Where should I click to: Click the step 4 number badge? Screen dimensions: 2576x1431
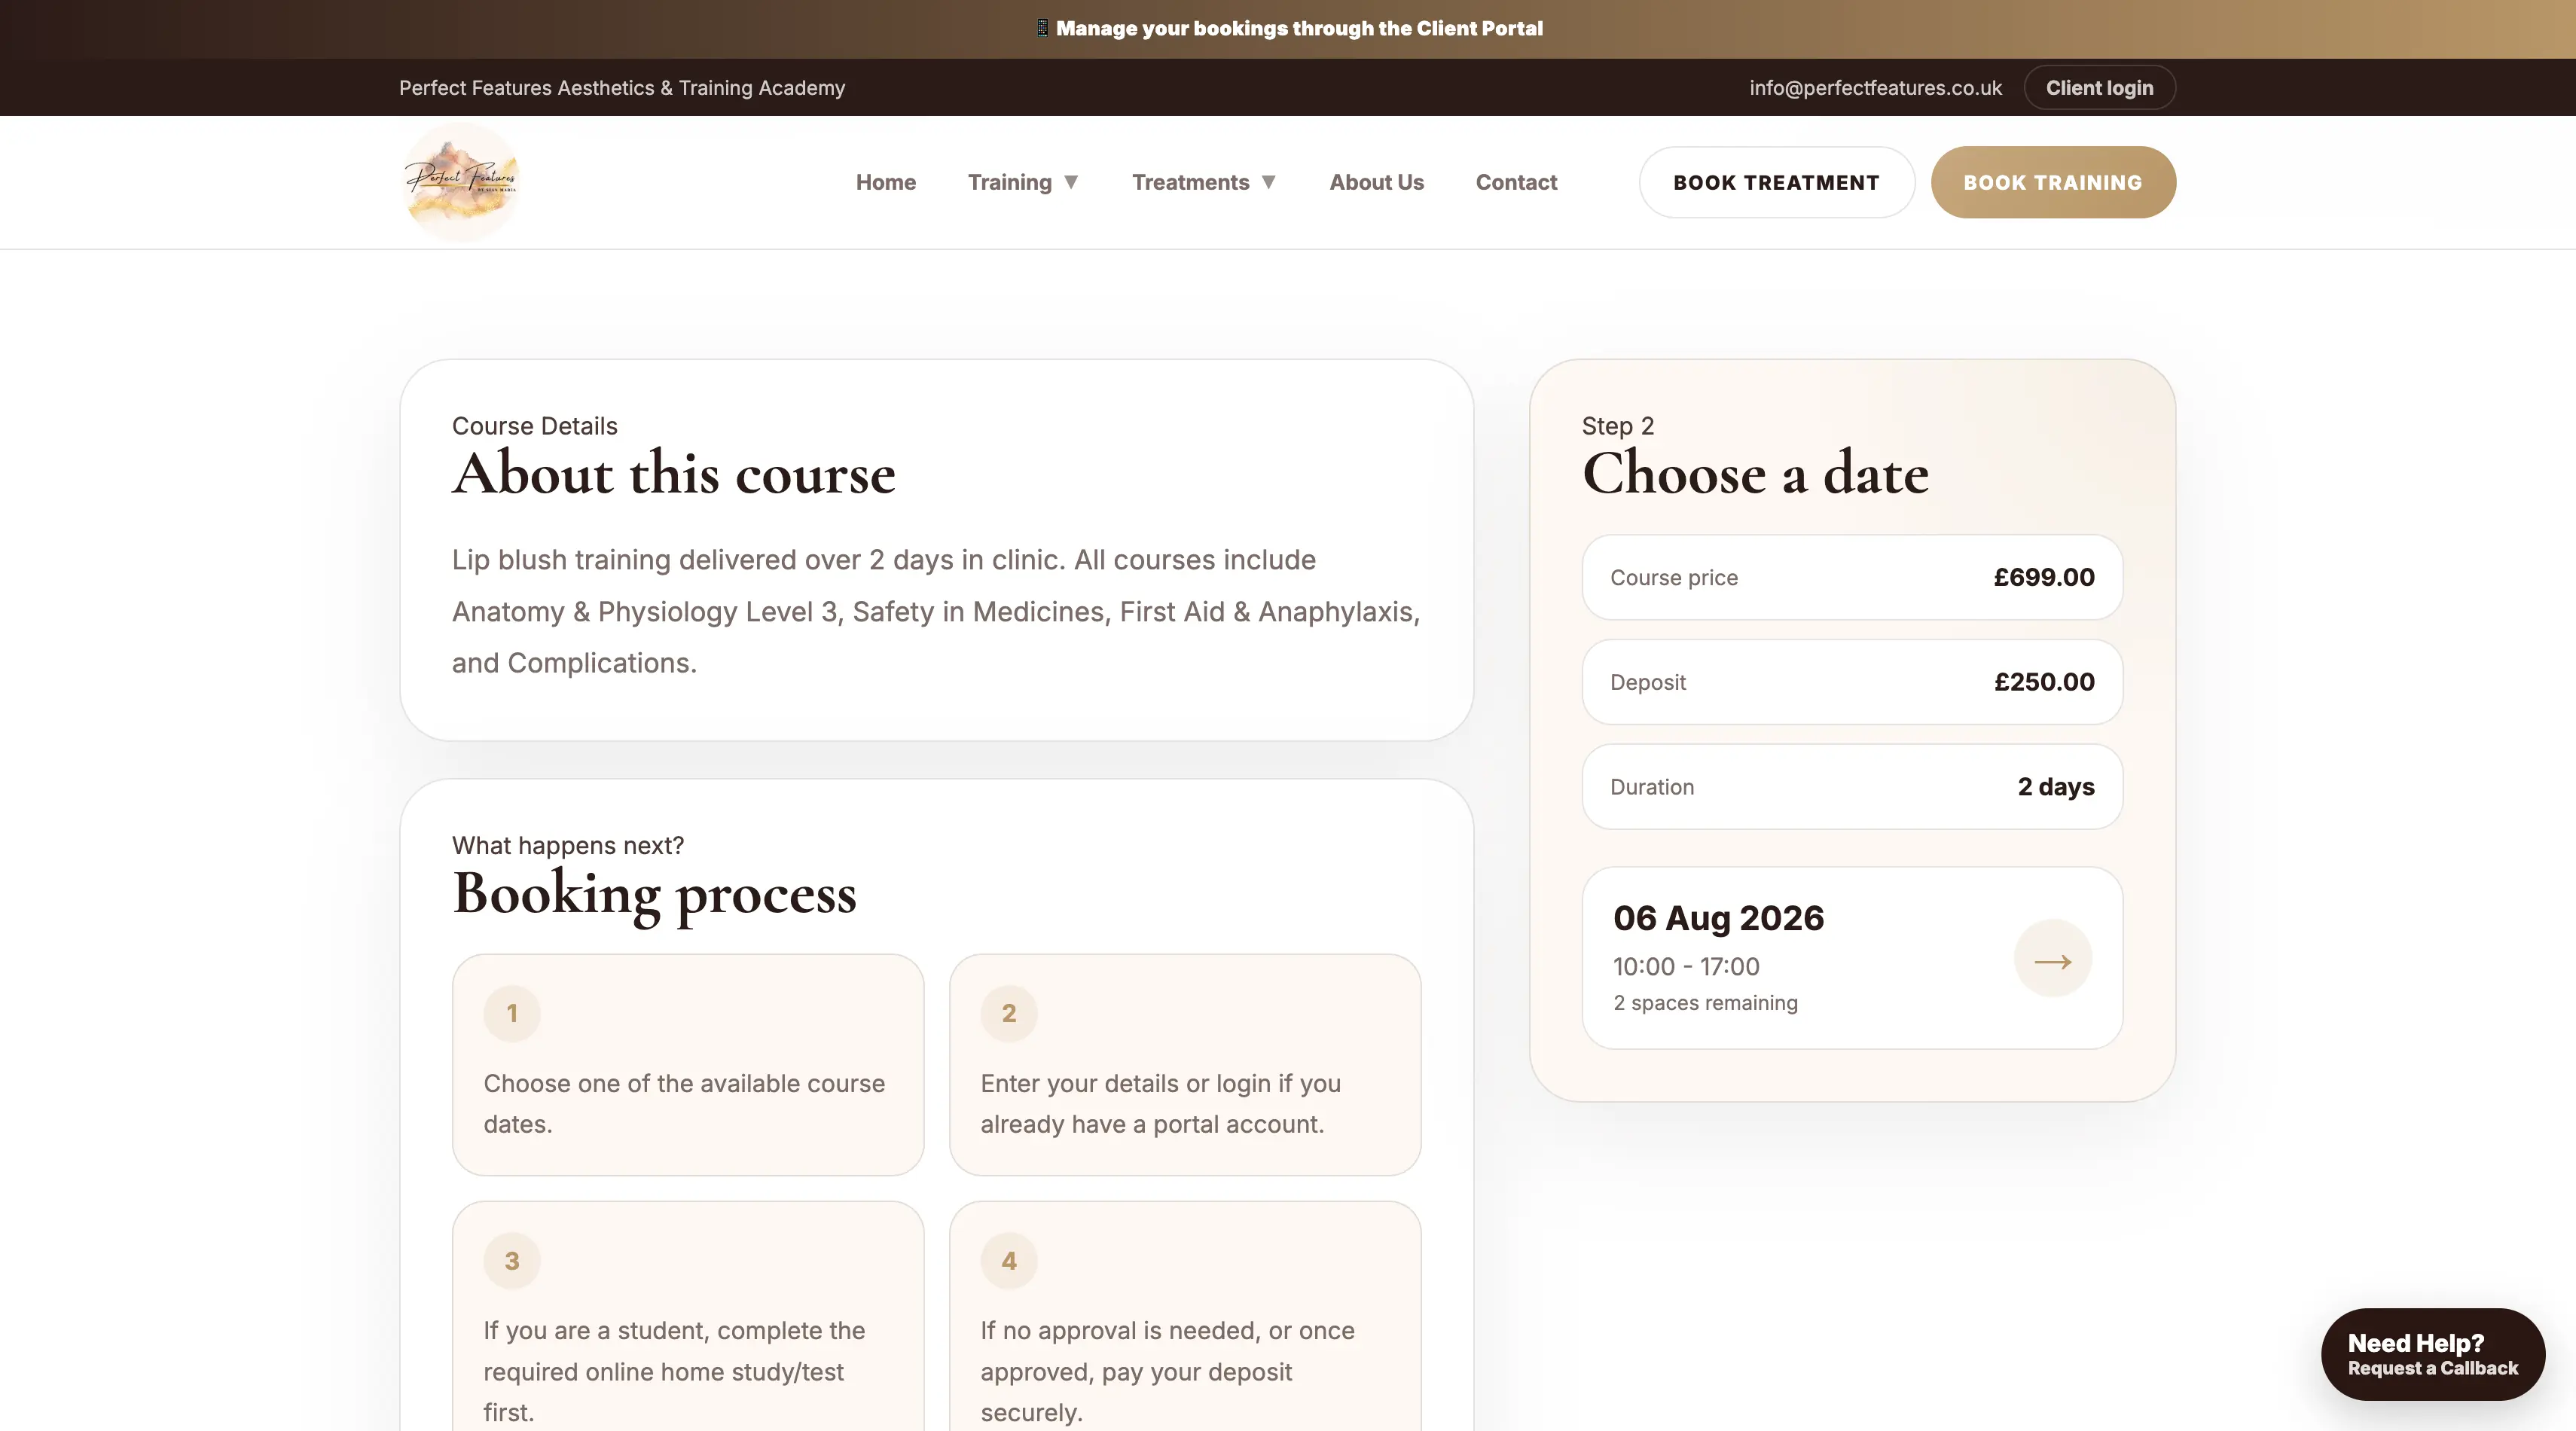(1009, 1261)
